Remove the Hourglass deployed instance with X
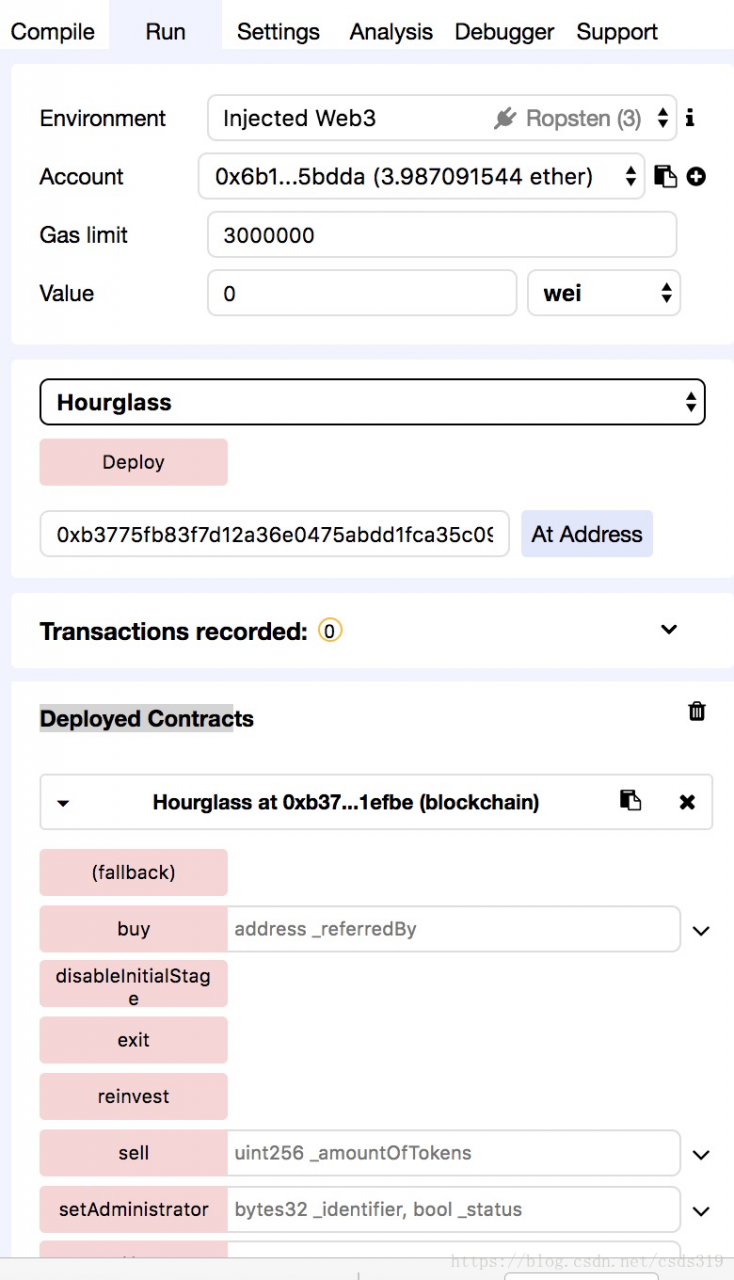Image resolution: width=734 pixels, height=1280 pixels. (687, 802)
